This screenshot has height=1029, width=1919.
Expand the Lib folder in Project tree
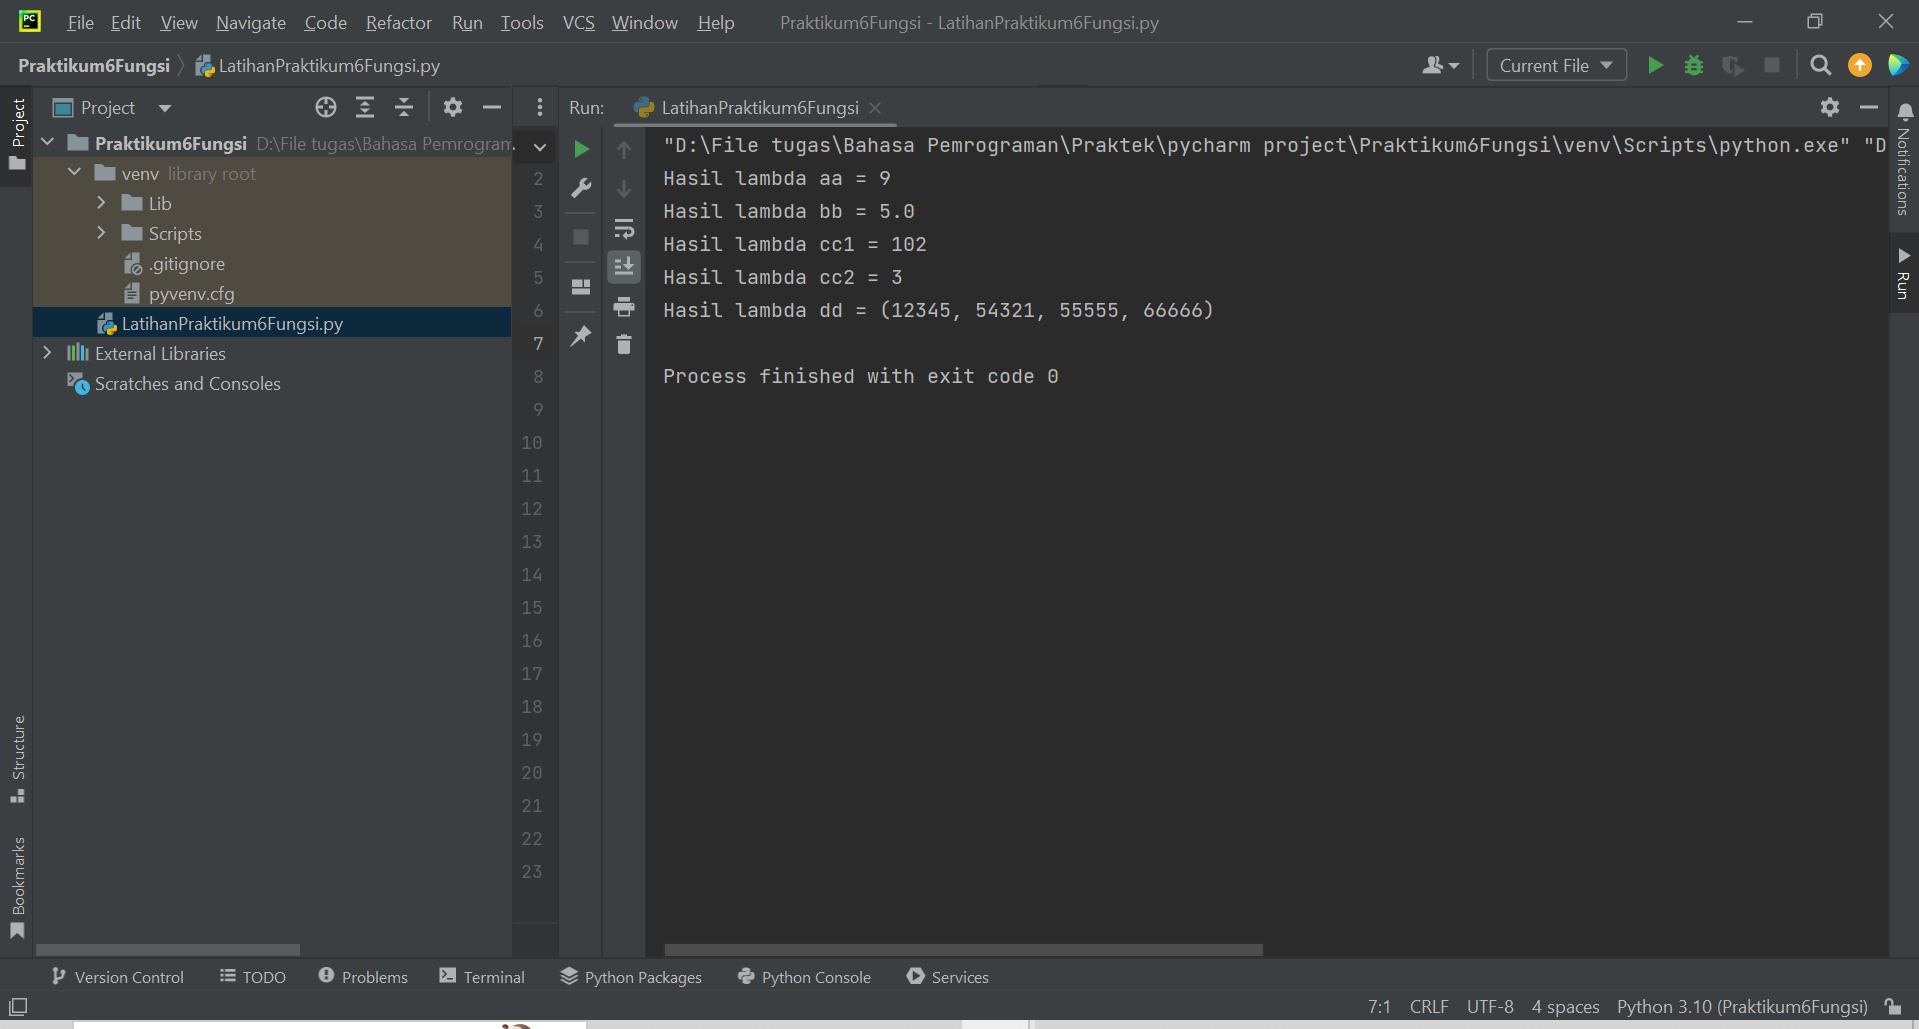(x=101, y=202)
